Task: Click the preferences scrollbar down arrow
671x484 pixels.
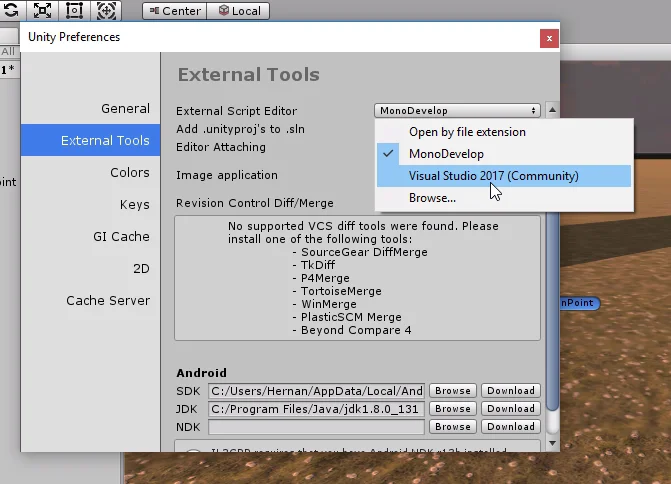Action: (552, 443)
